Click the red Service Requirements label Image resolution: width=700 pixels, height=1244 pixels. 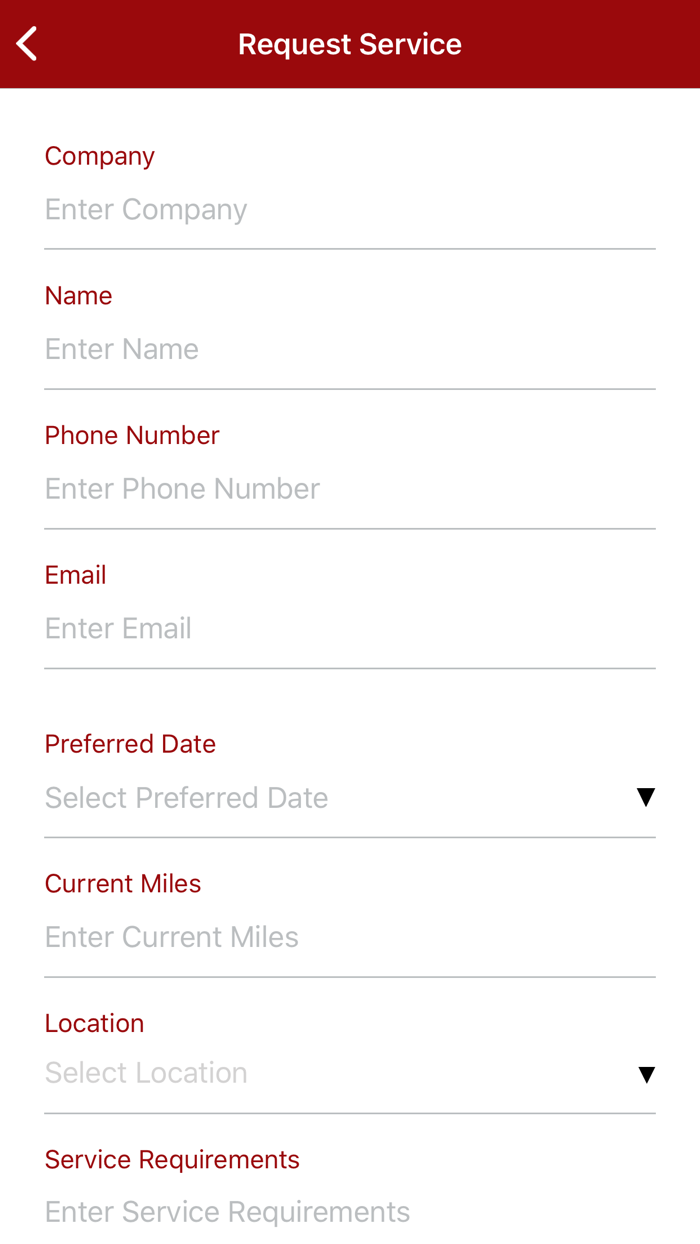(172, 1160)
